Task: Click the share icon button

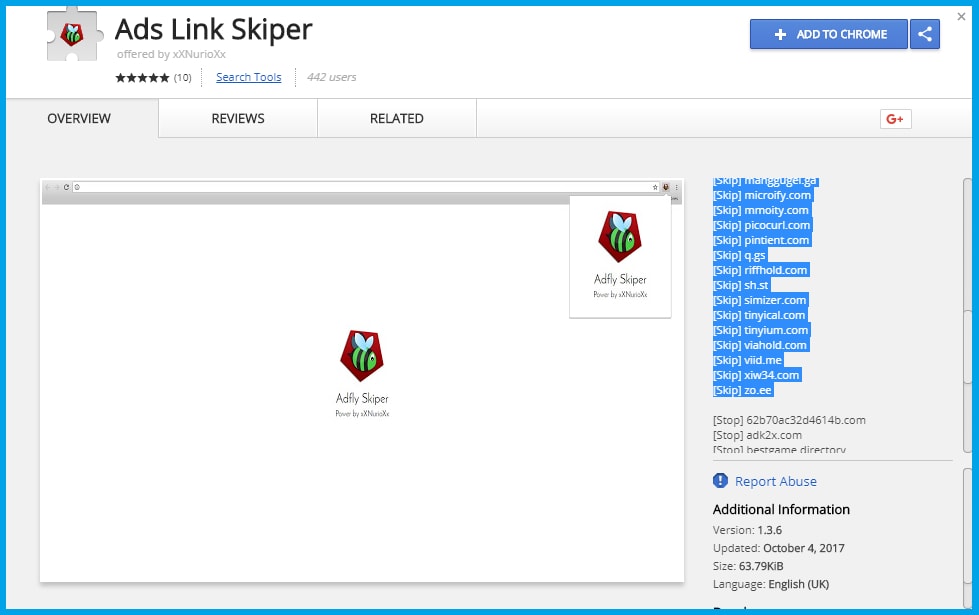Action: tap(925, 34)
